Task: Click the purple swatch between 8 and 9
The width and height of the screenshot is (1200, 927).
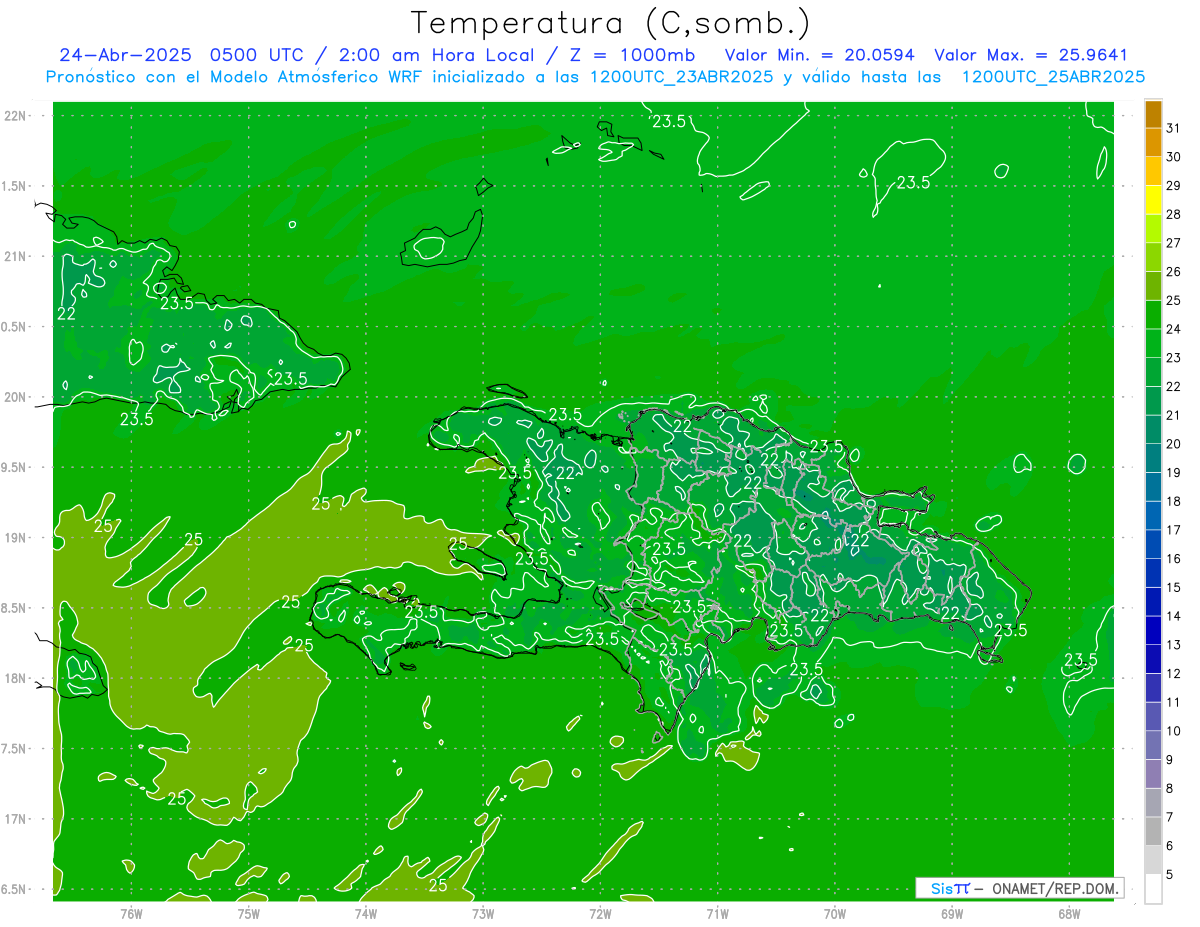Action: (x=1153, y=774)
